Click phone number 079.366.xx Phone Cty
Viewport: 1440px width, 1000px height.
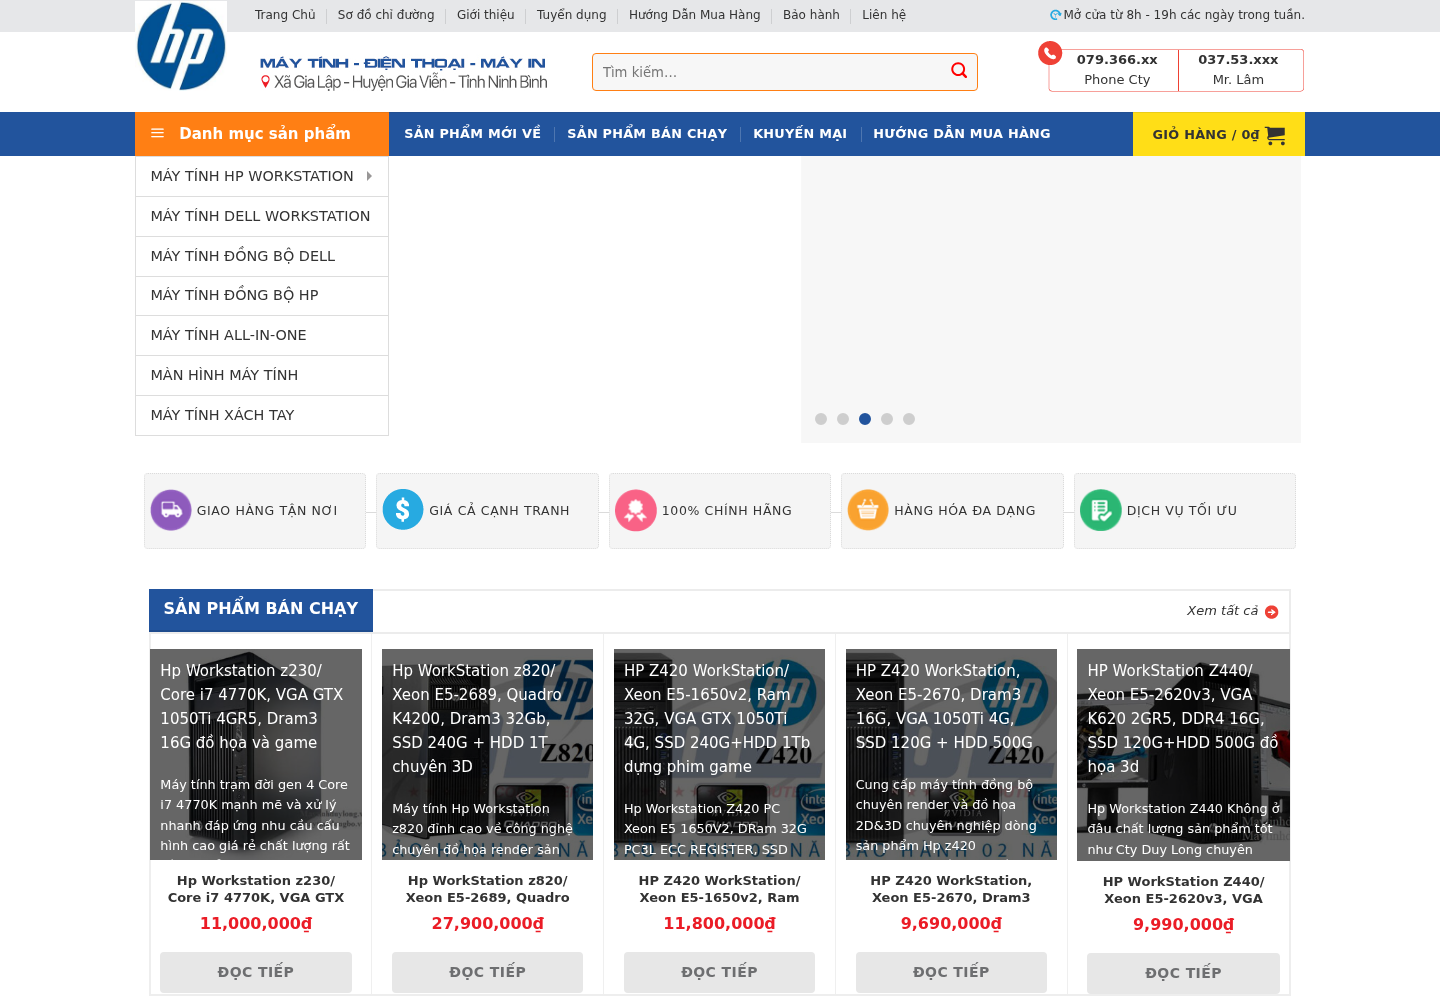pyautogui.click(x=1117, y=69)
